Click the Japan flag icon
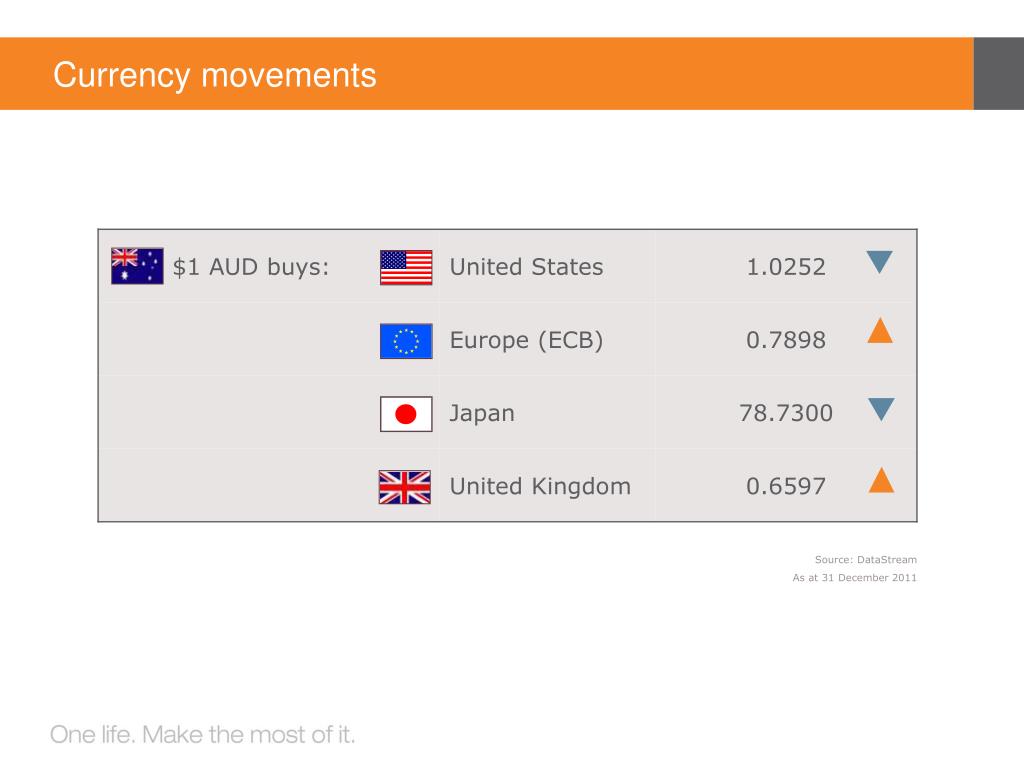Viewport: 1024px width, 768px height. pos(406,414)
